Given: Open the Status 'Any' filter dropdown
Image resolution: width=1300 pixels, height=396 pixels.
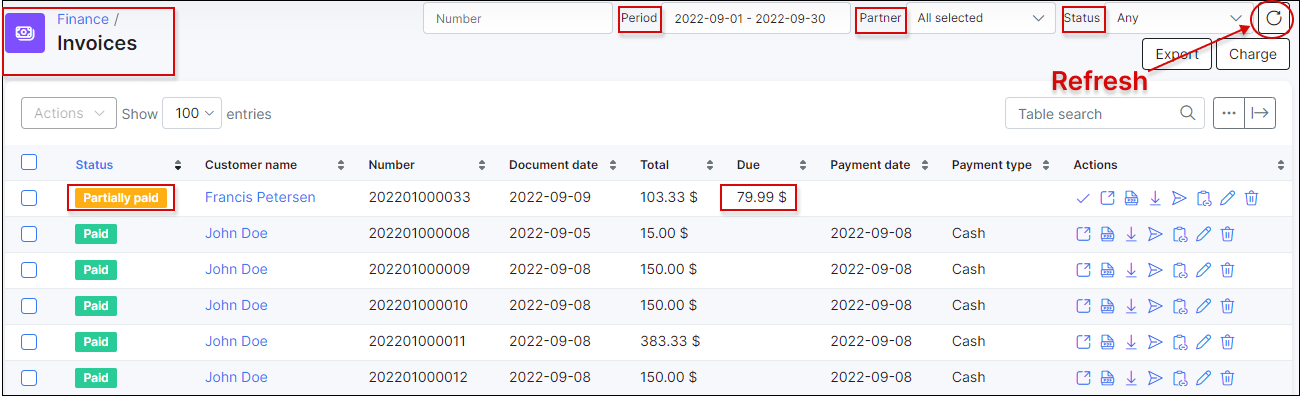Looking at the screenshot, I should 1179,18.
